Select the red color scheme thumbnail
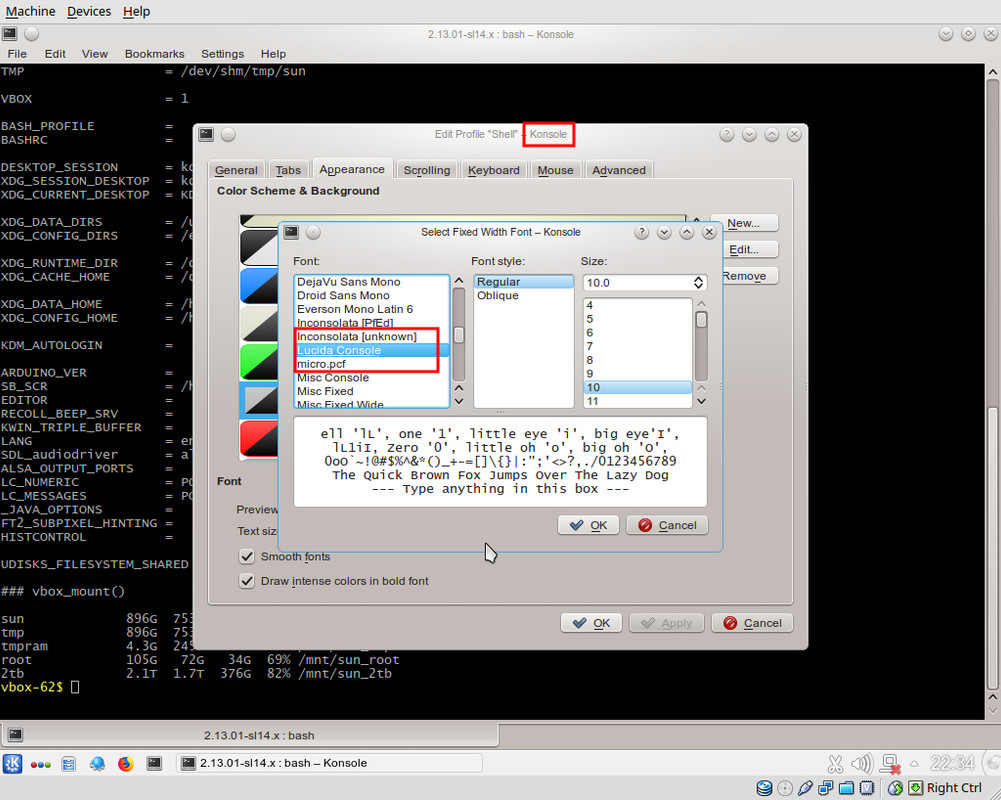This screenshot has width=1001, height=800. click(260, 438)
